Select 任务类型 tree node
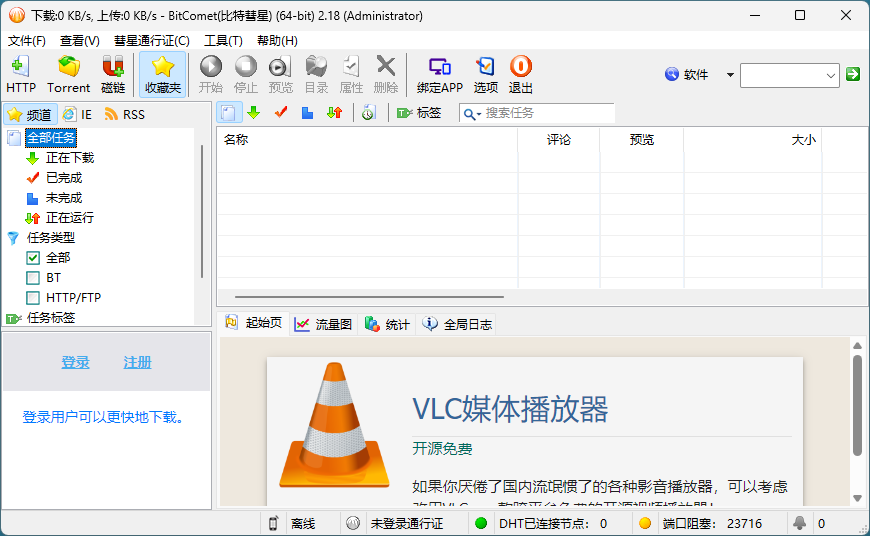The width and height of the screenshot is (870, 536). tap(51, 238)
